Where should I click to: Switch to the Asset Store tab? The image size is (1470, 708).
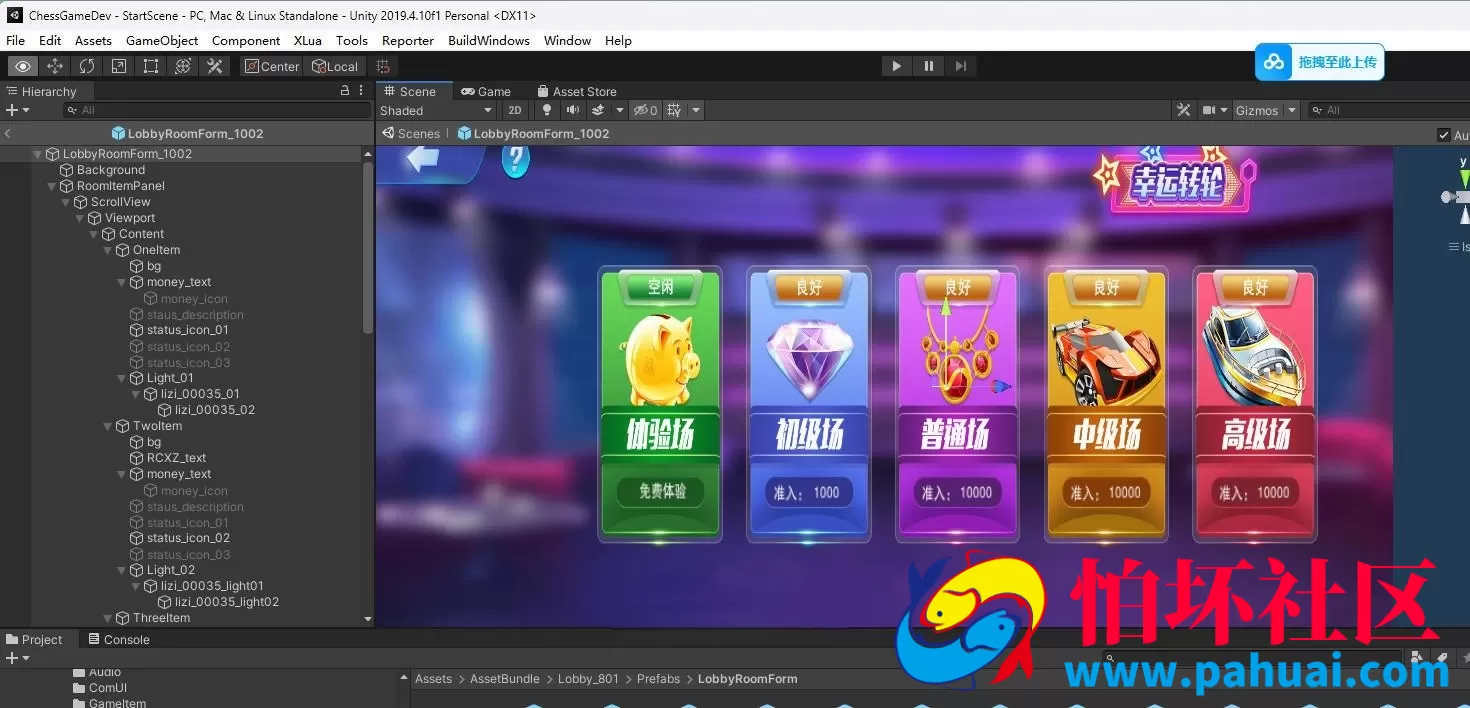(577, 91)
